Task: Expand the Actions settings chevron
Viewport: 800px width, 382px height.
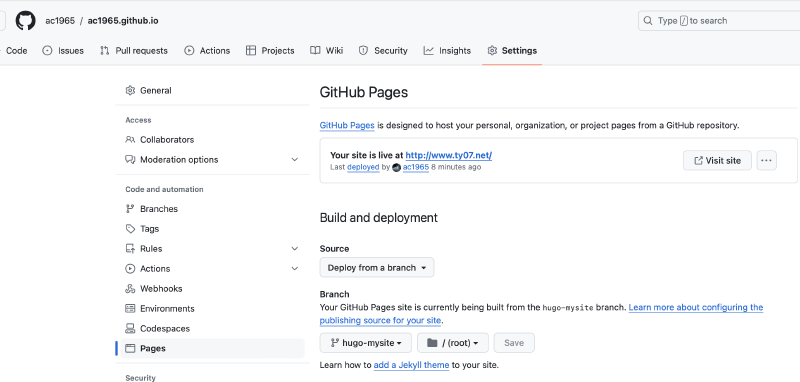Action: [x=294, y=269]
